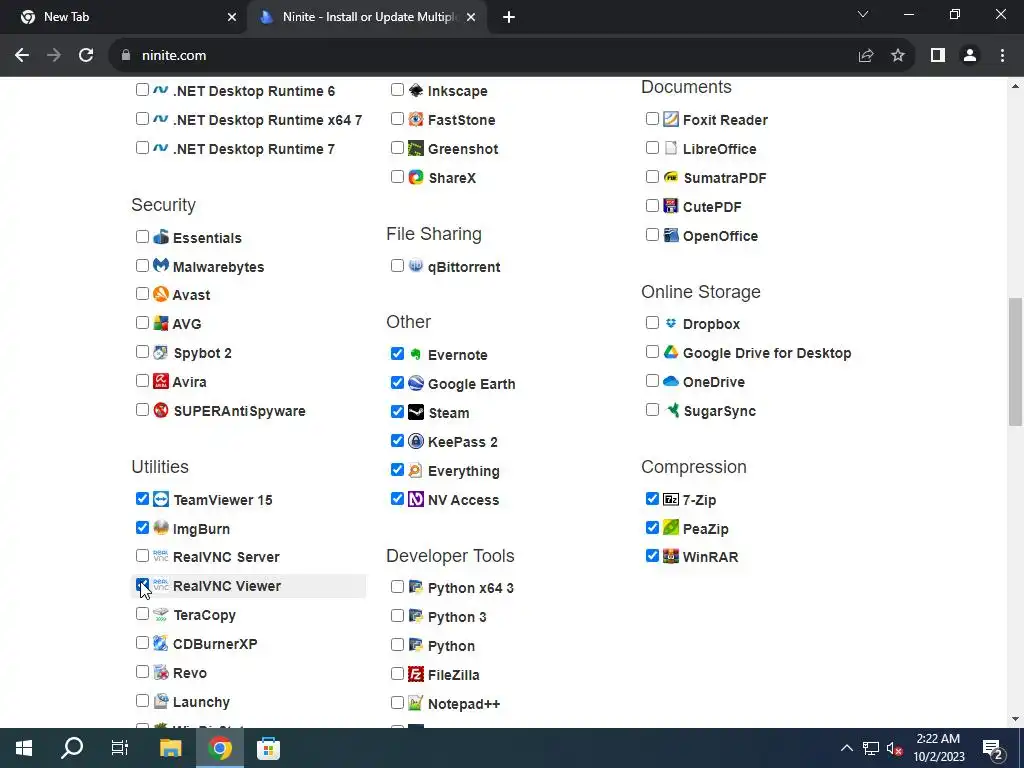
Task: Check the SugarSync checkbox
Action: pos(652,409)
